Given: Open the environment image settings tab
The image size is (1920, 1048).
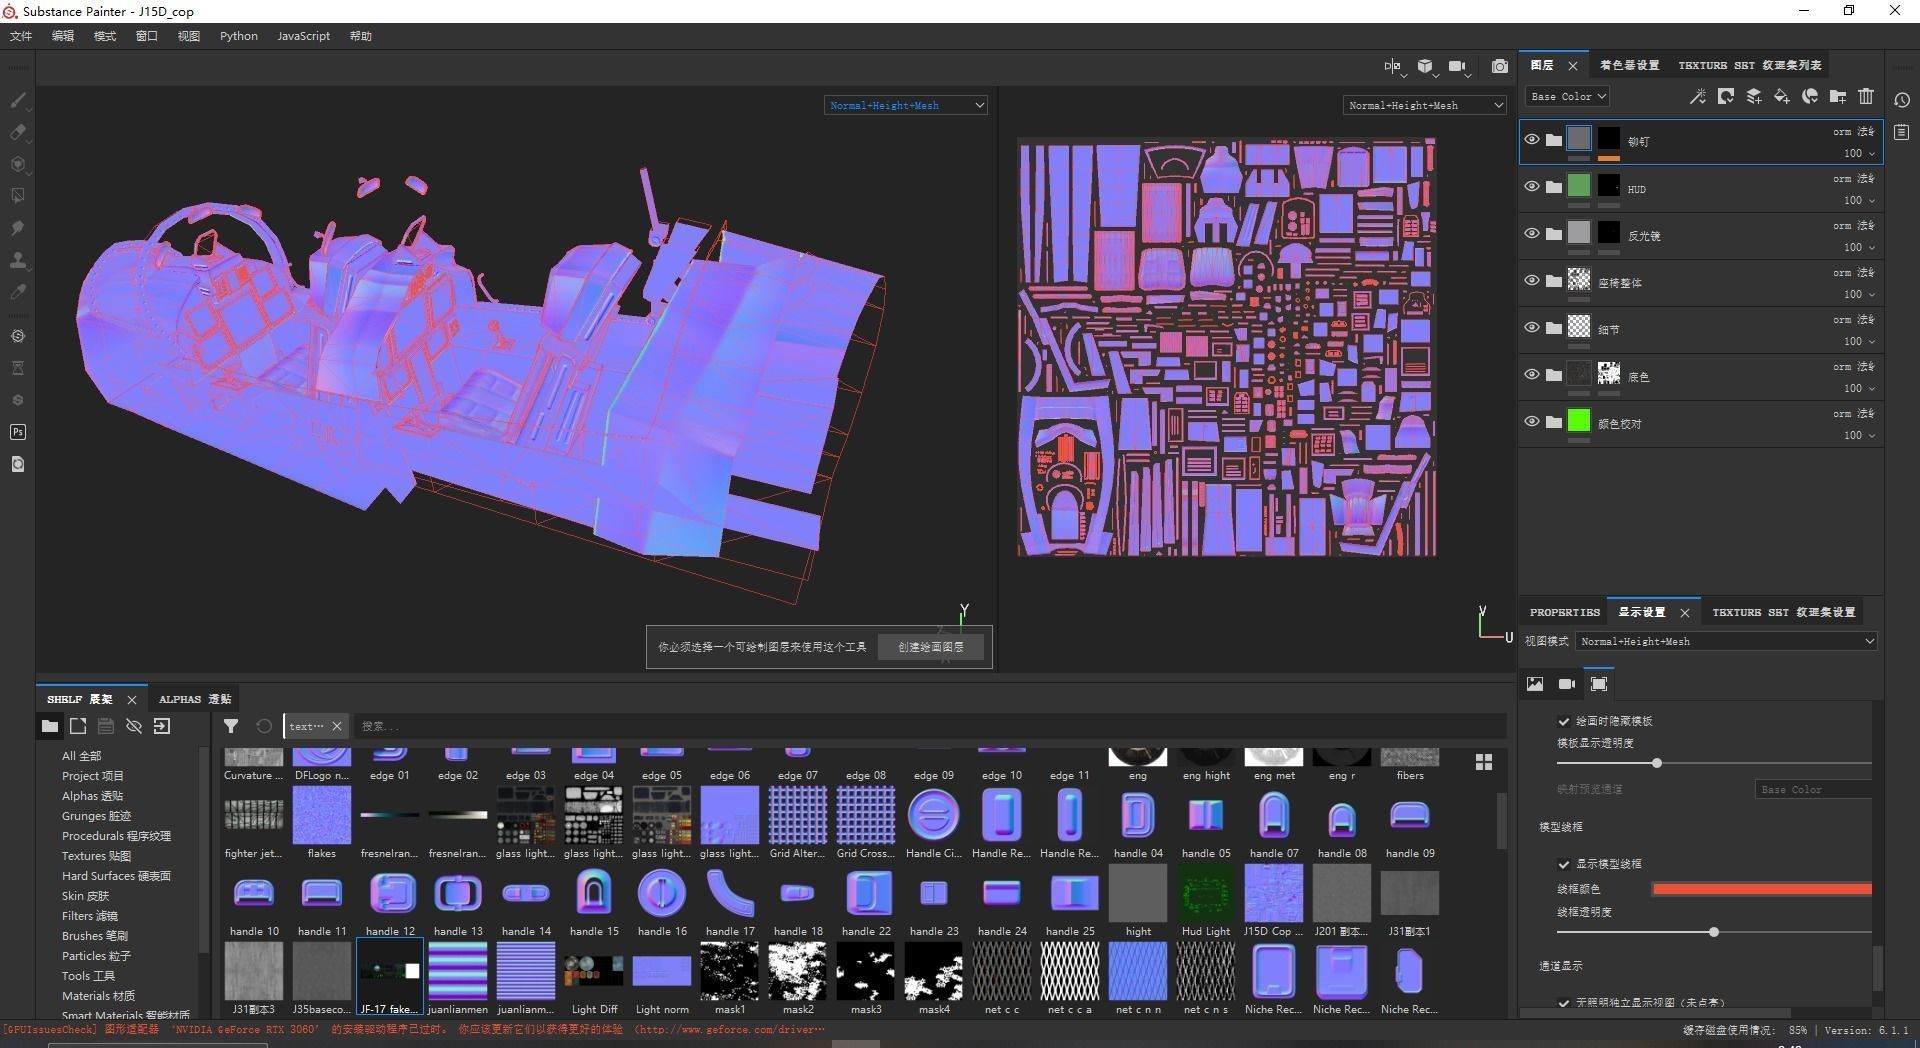Looking at the screenshot, I should coord(1535,684).
